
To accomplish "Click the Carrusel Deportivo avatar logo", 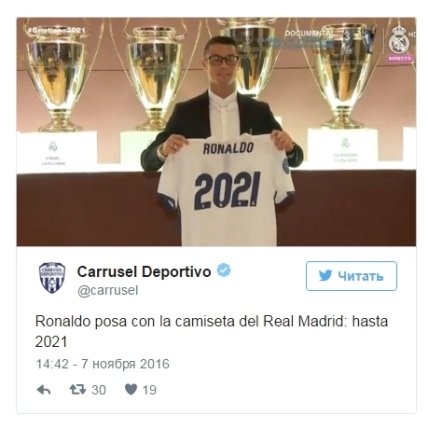I will (52, 277).
